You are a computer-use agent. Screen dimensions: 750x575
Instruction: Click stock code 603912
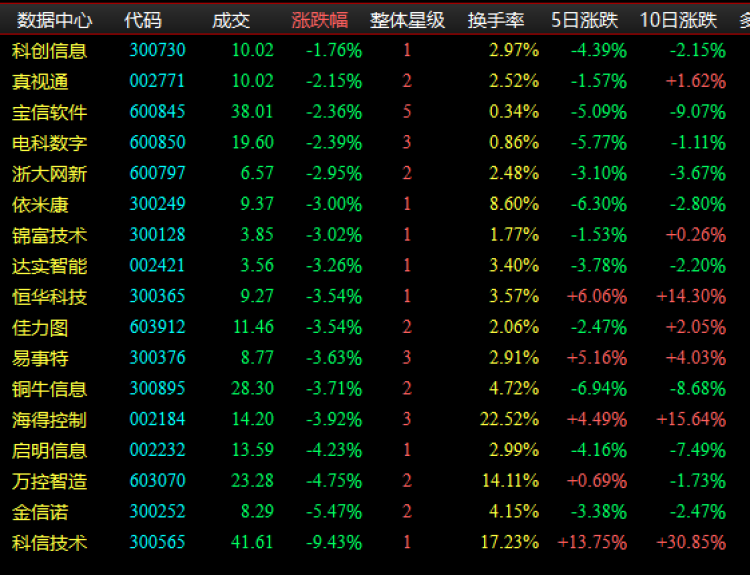click(157, 327)
